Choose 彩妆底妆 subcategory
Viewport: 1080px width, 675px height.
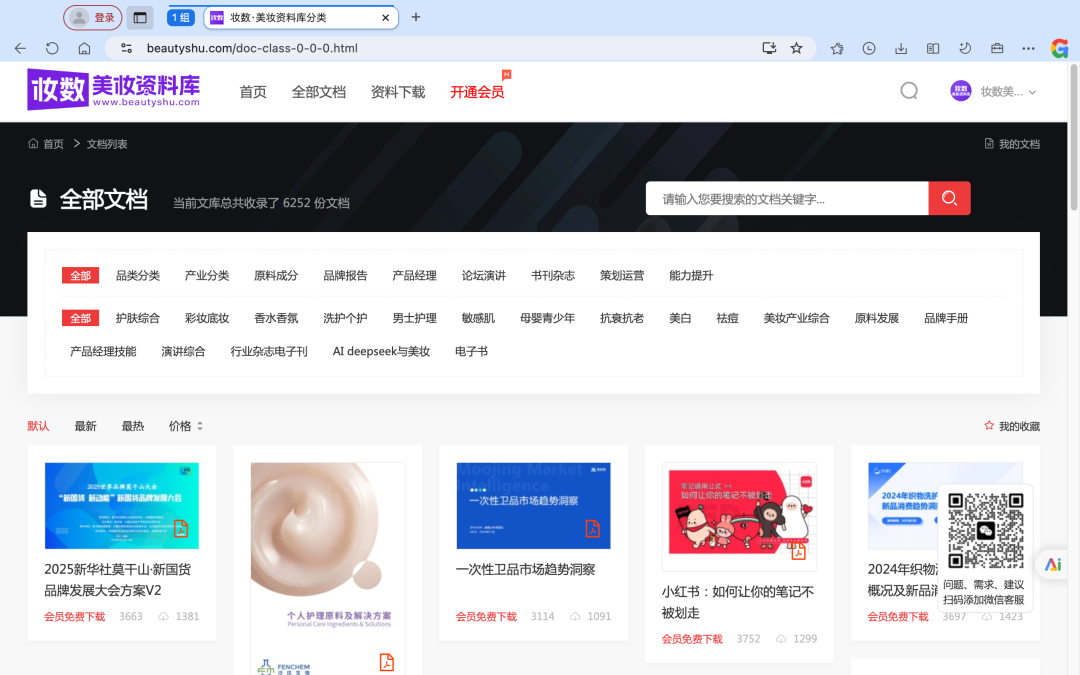click(207, 318)
